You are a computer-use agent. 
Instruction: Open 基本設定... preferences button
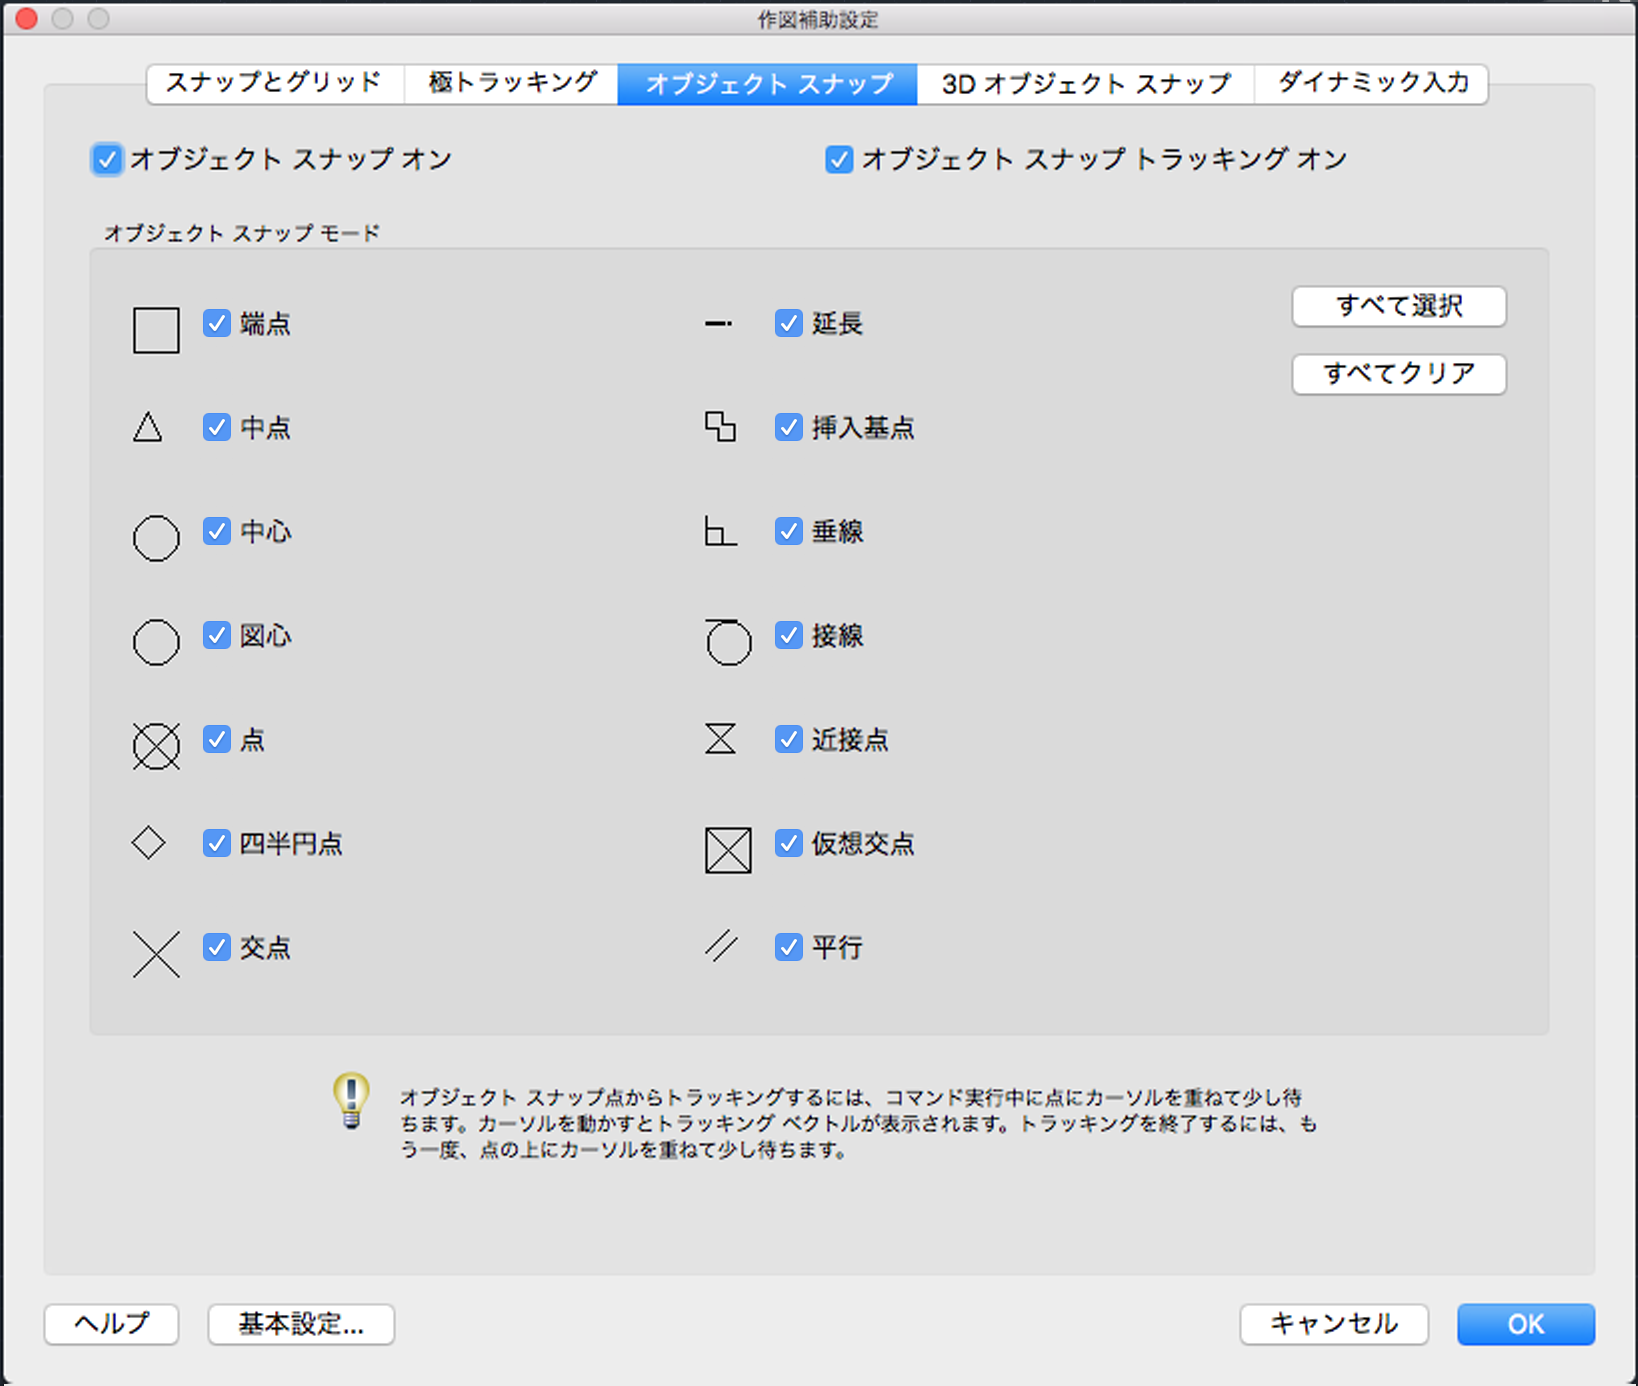pos(301,1324)
